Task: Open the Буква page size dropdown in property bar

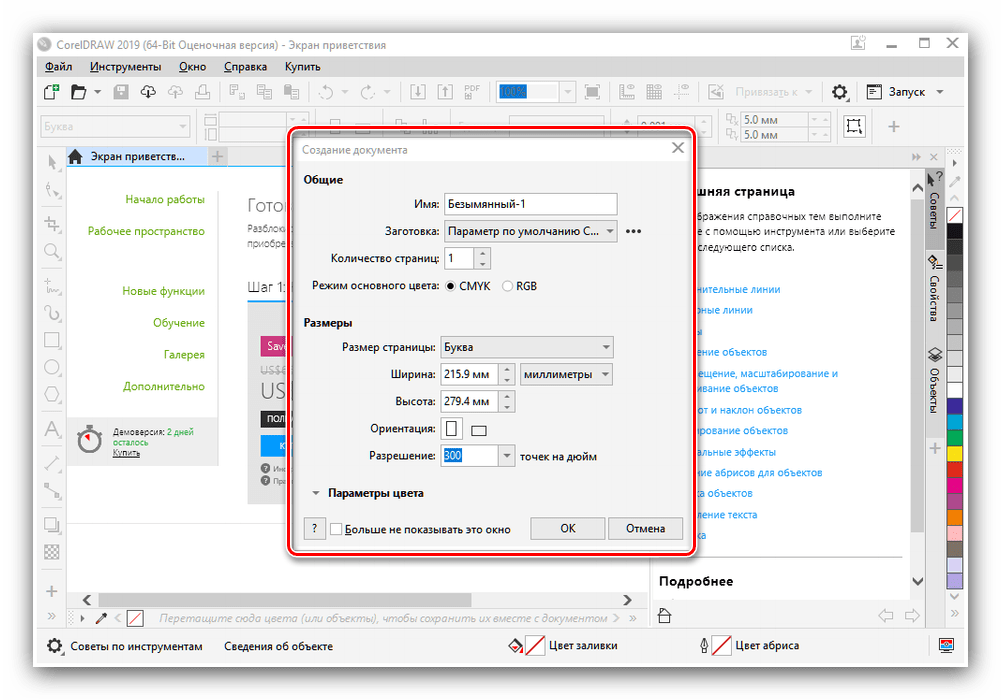Action: coord(116,126)
